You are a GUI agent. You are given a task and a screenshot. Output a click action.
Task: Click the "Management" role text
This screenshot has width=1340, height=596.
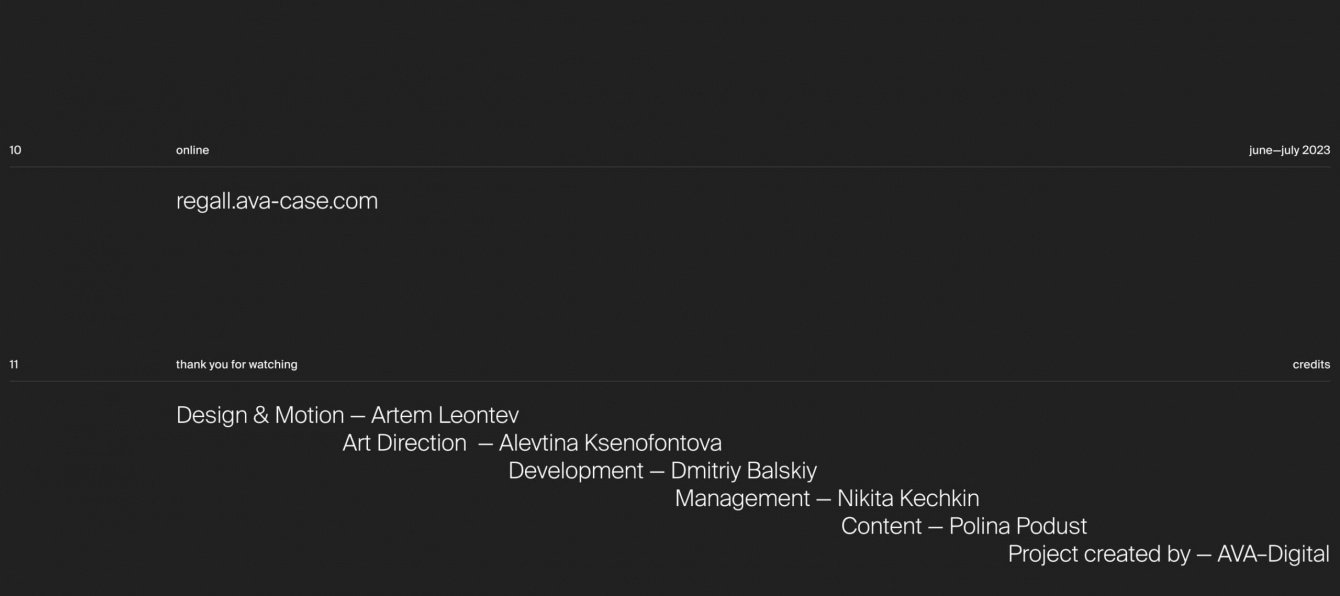coord(742,499)
